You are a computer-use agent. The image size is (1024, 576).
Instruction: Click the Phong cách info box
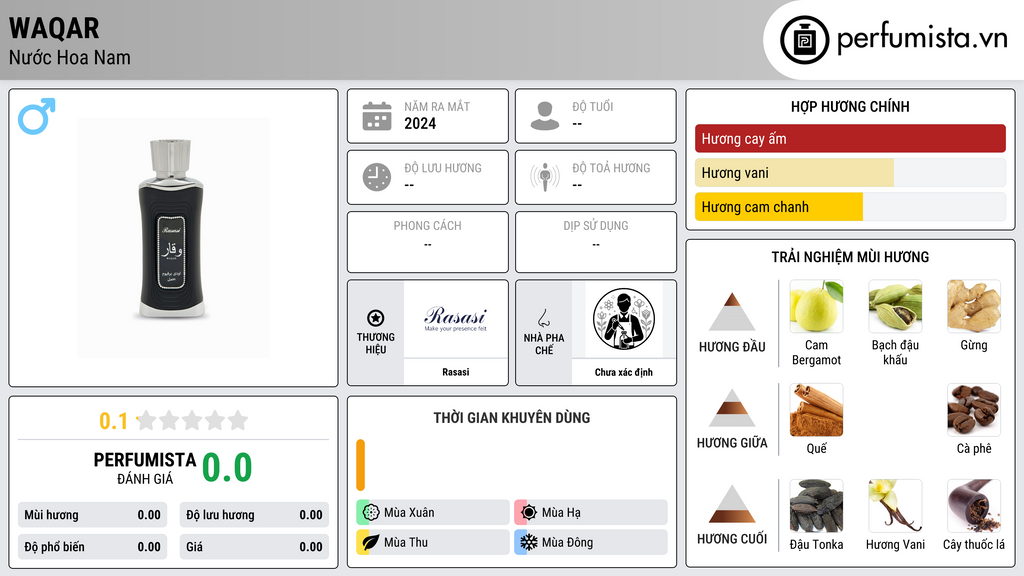point(428,242)
